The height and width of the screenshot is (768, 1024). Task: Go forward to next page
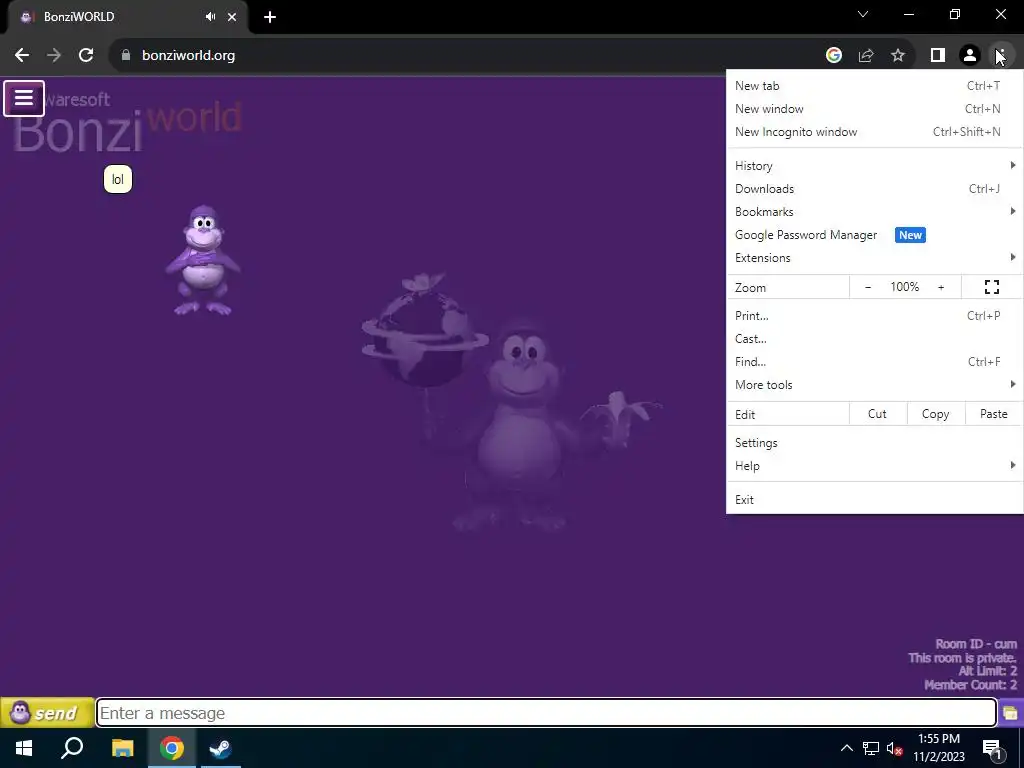pos(54,56)
